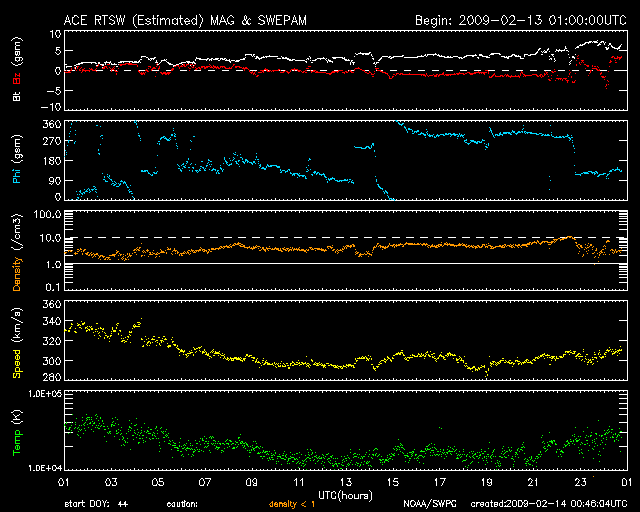Click the 'Temp (K)' axis label
Viewport: 640px width, 512px height.
coord(17,433)
